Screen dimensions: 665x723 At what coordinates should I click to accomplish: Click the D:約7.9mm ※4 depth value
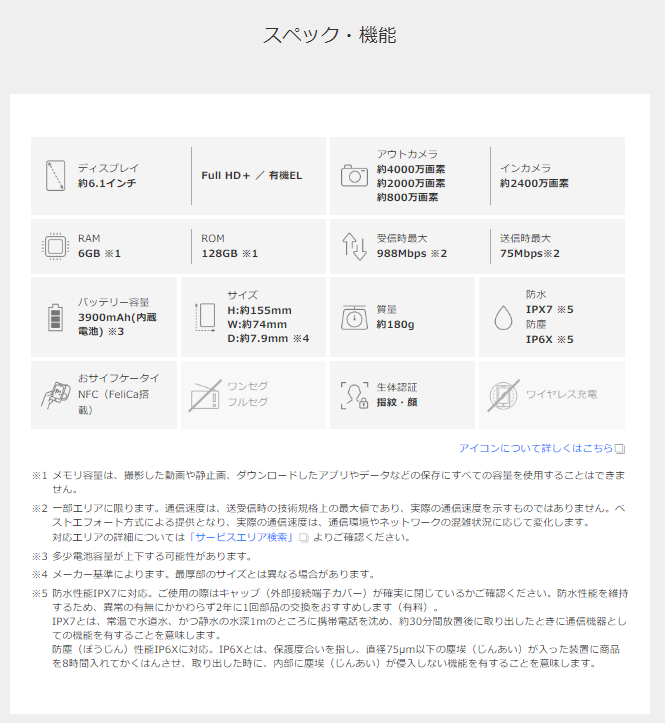268,338
